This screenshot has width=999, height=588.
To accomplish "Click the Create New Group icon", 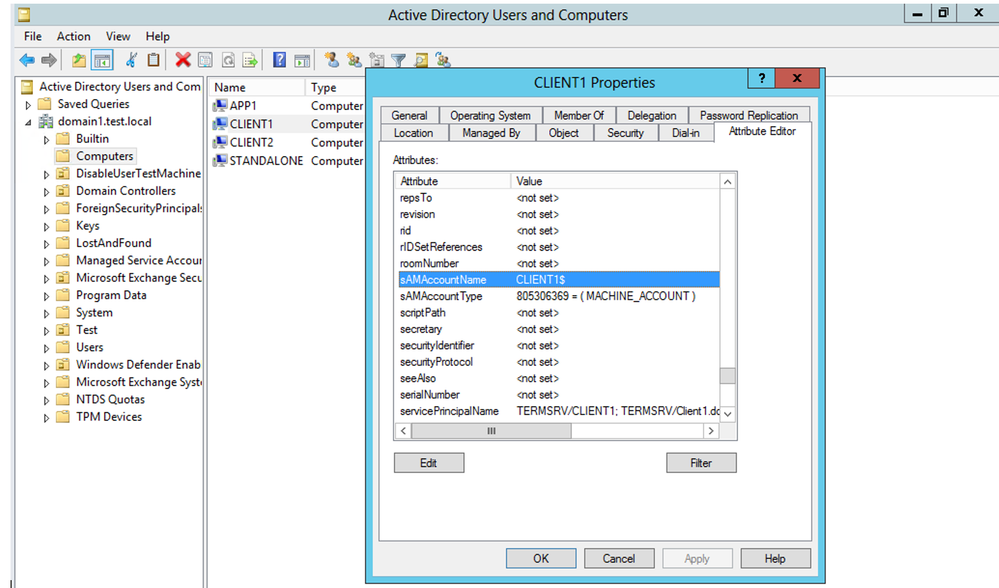I will 356,60.
